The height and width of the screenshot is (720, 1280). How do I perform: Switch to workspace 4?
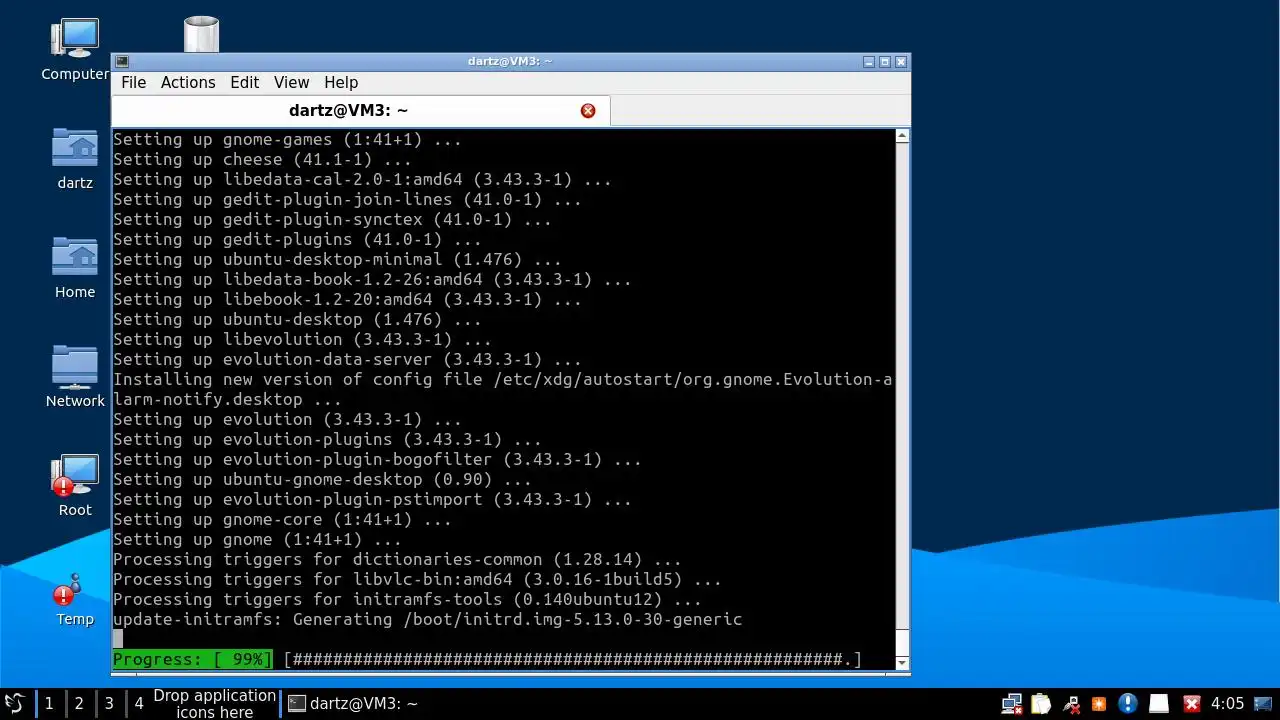(139, 703)
